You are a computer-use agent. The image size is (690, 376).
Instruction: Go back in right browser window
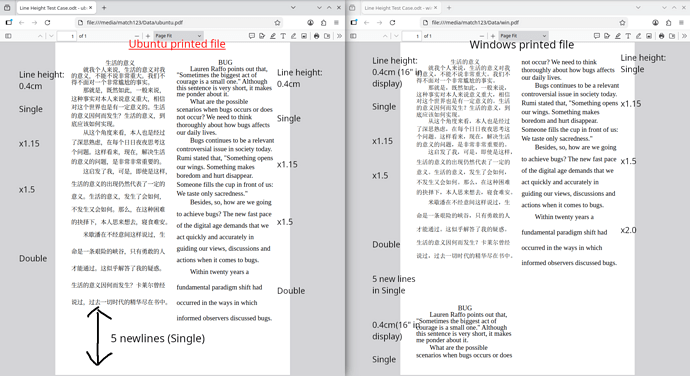[367, 22]
